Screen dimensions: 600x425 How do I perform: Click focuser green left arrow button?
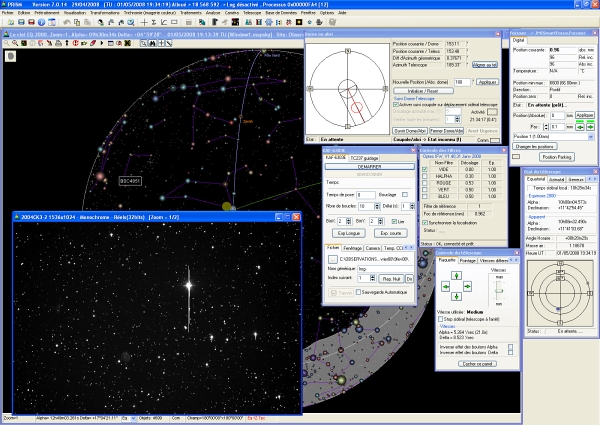(x=580, y=127)
